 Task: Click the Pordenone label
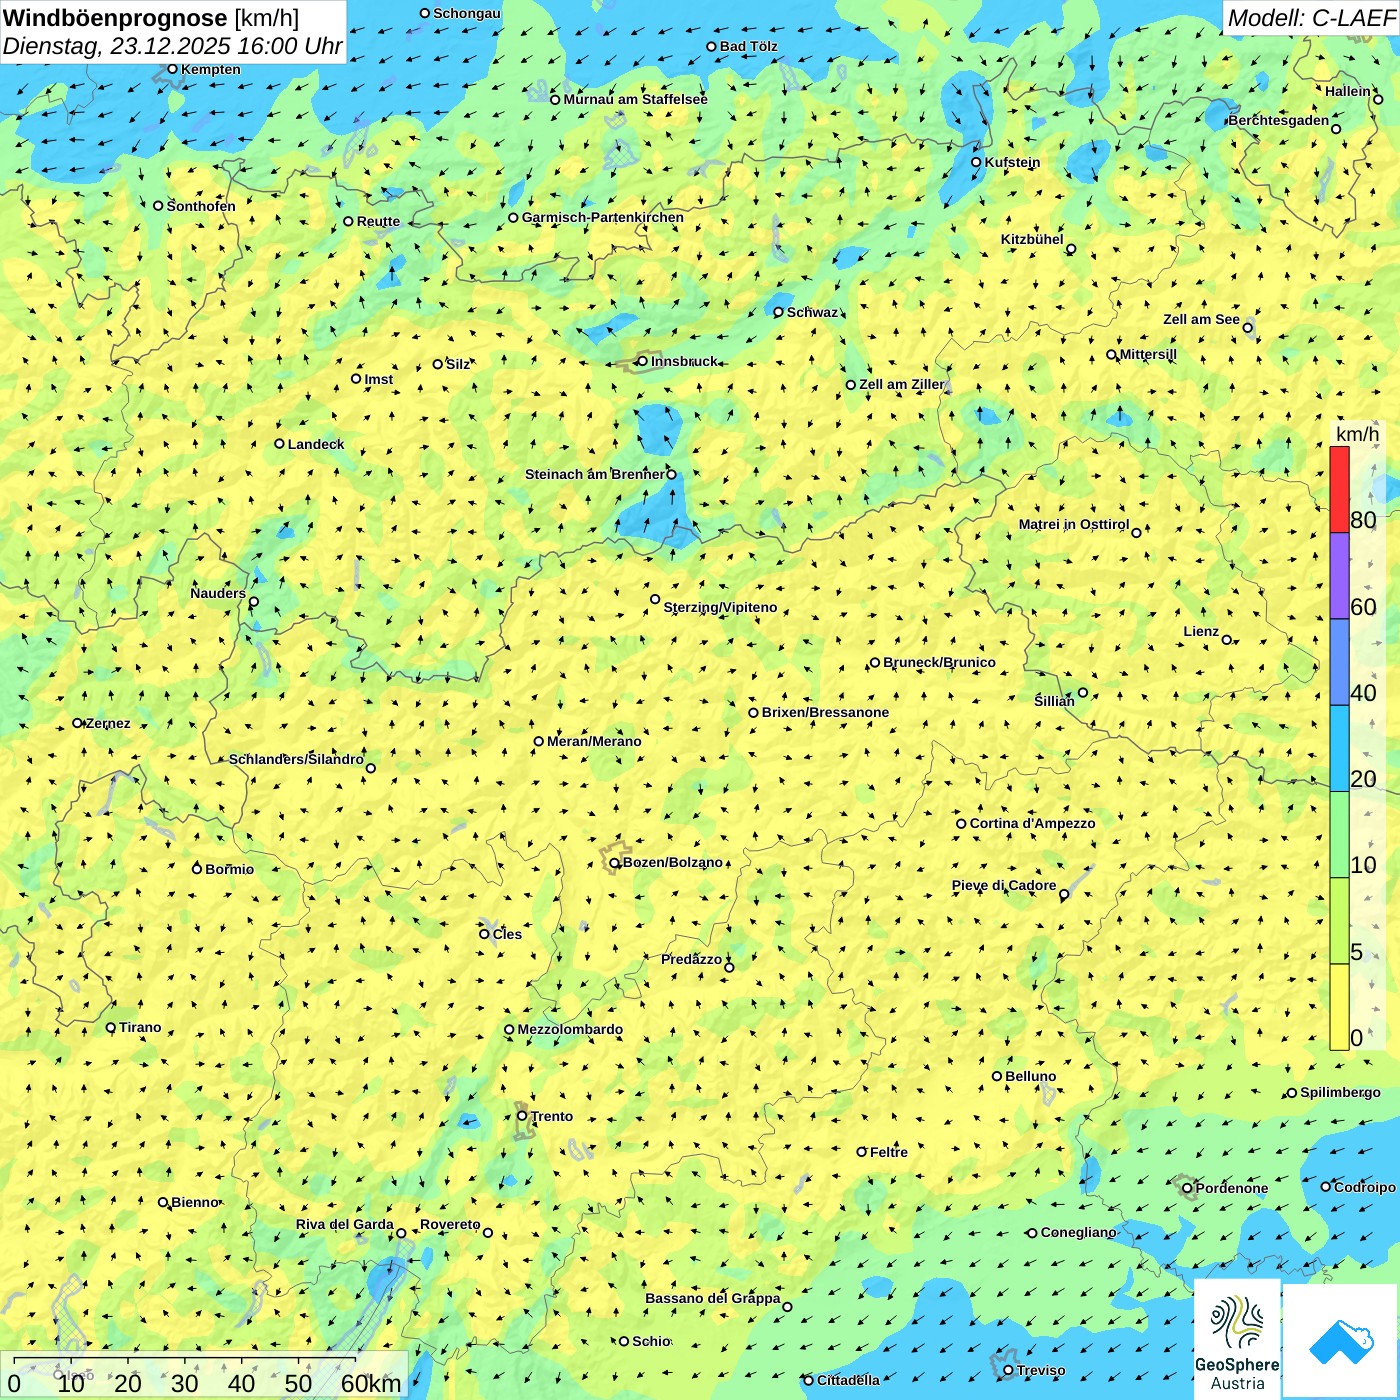coord(1232,1188)
